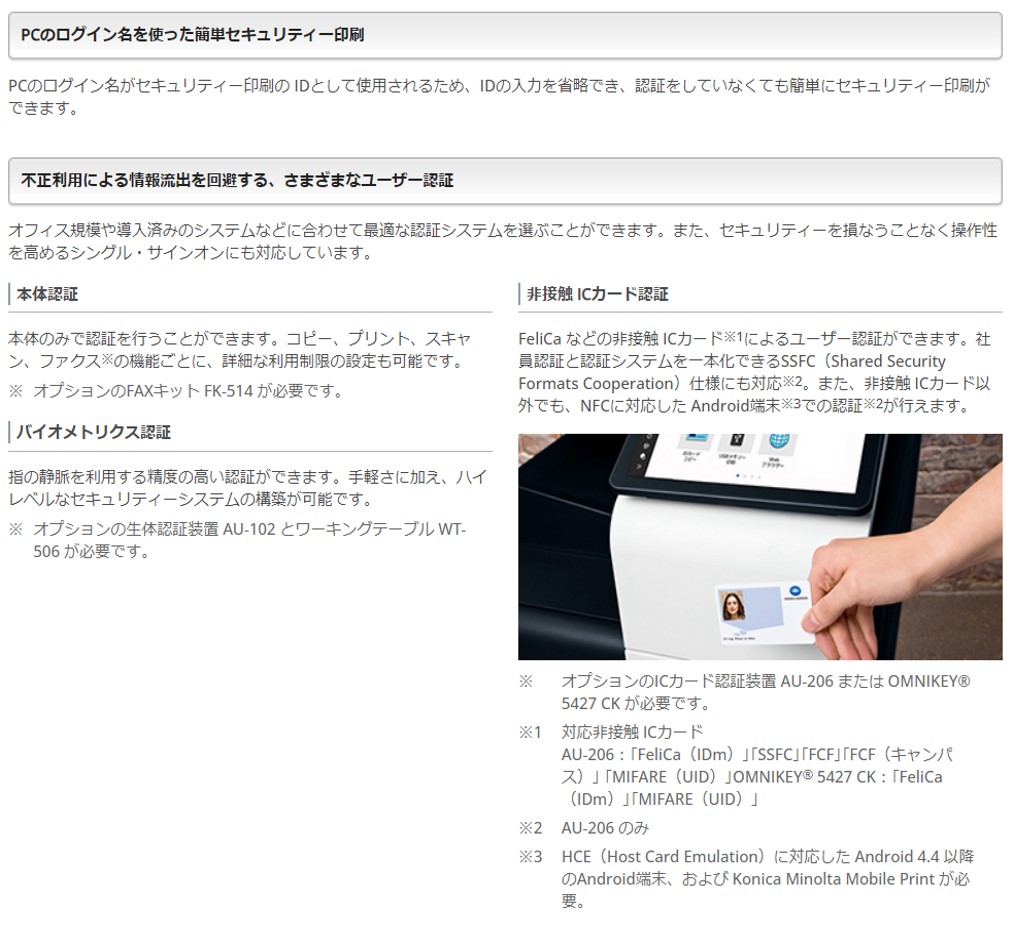Click the ID card held in the photo

pos(763,613)
